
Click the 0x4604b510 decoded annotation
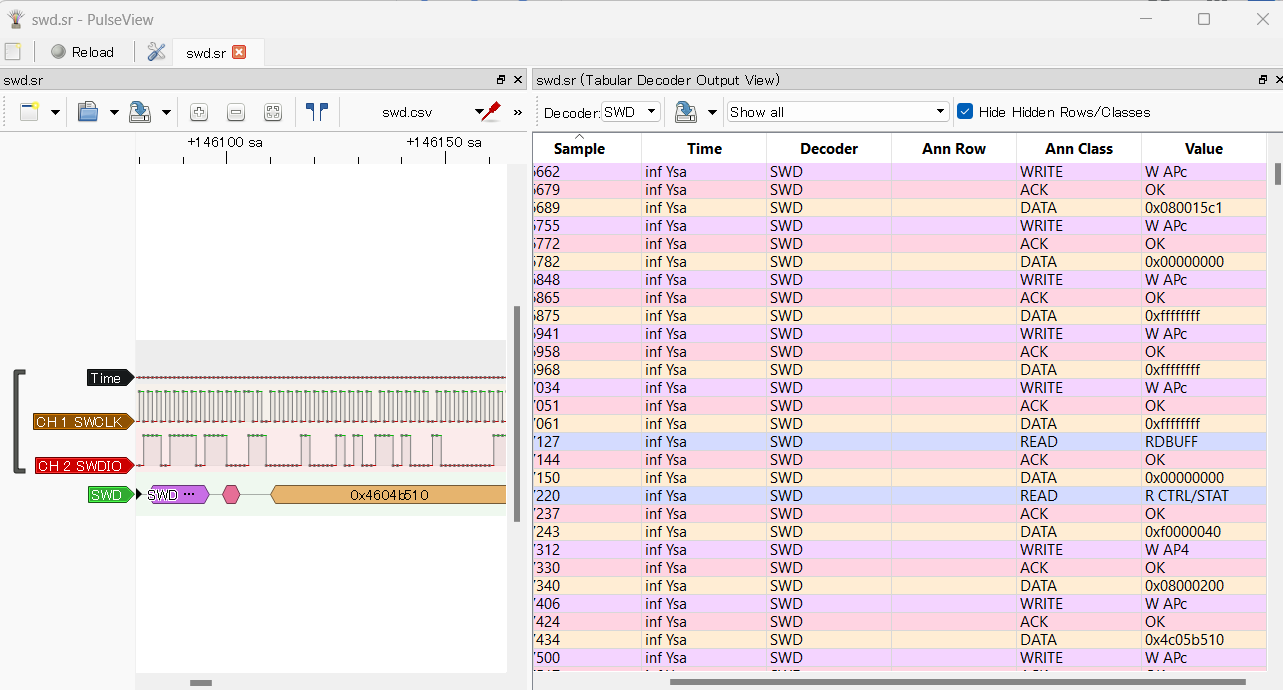pos(389,495)
